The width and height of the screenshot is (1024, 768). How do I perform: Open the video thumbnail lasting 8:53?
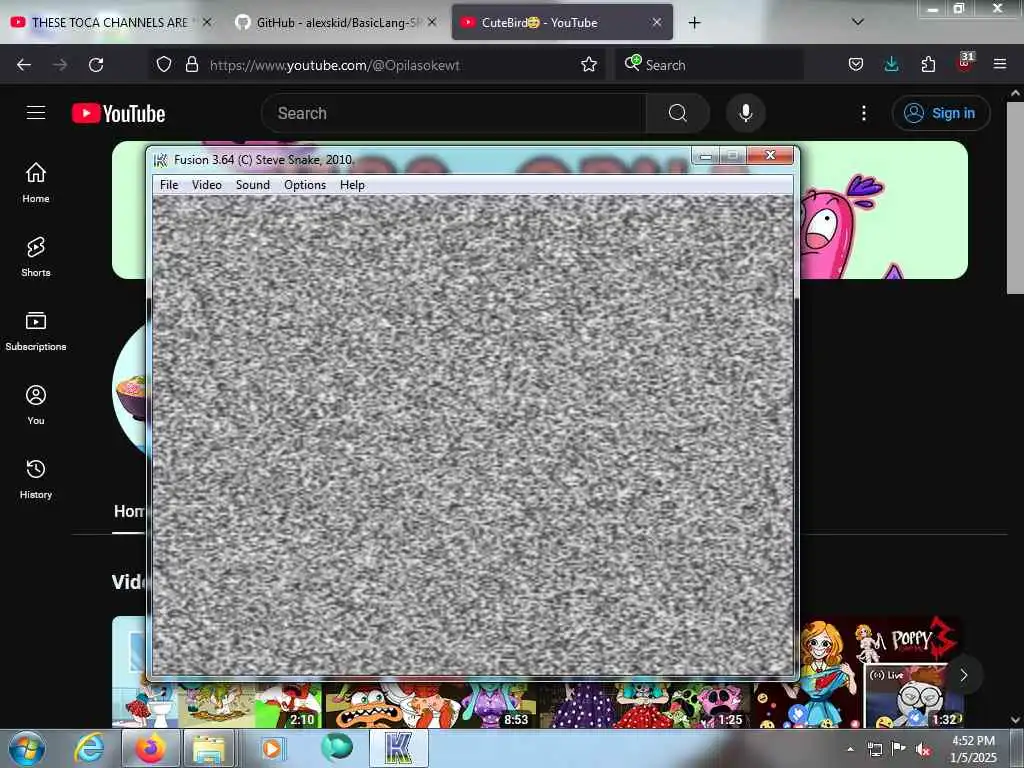(431, 705)
